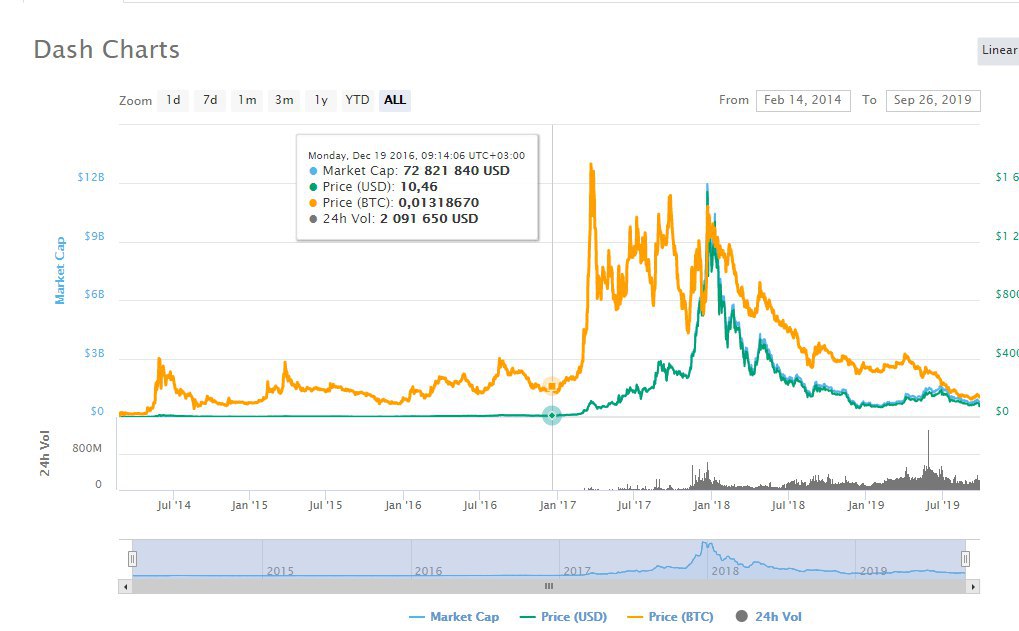The width and height of the screenshot is (1019, 631).
Task: Switch chart to Linear scale
Action: pos(999,51)
